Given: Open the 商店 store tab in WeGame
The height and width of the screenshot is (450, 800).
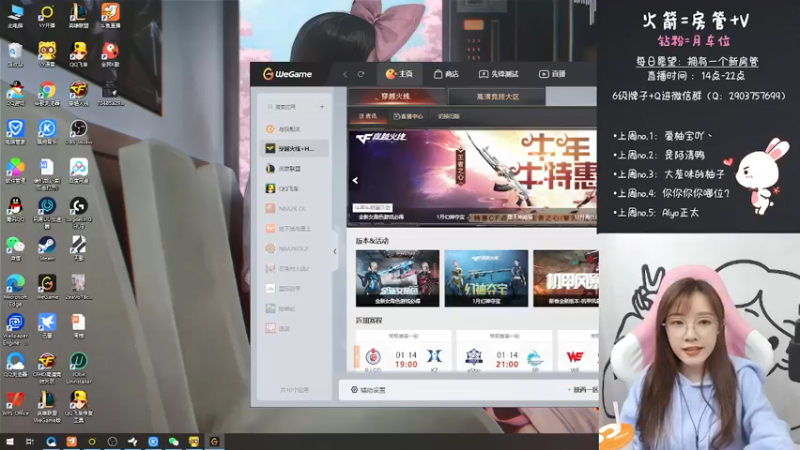Looking at the screenshot, I should pos(446,74).
